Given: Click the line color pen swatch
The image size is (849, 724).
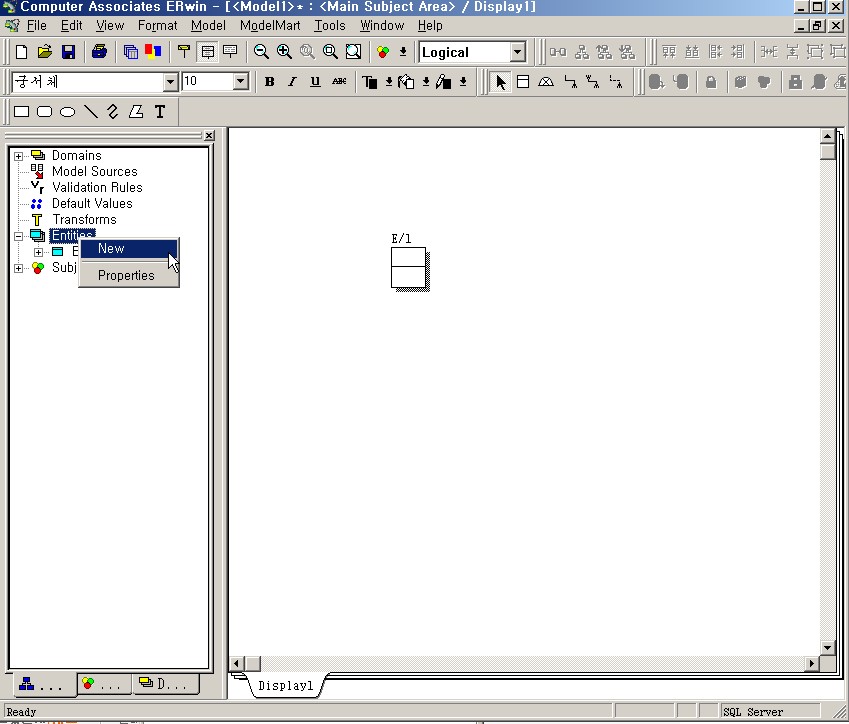Looking at the screenshot, I should tap(443, 82).
